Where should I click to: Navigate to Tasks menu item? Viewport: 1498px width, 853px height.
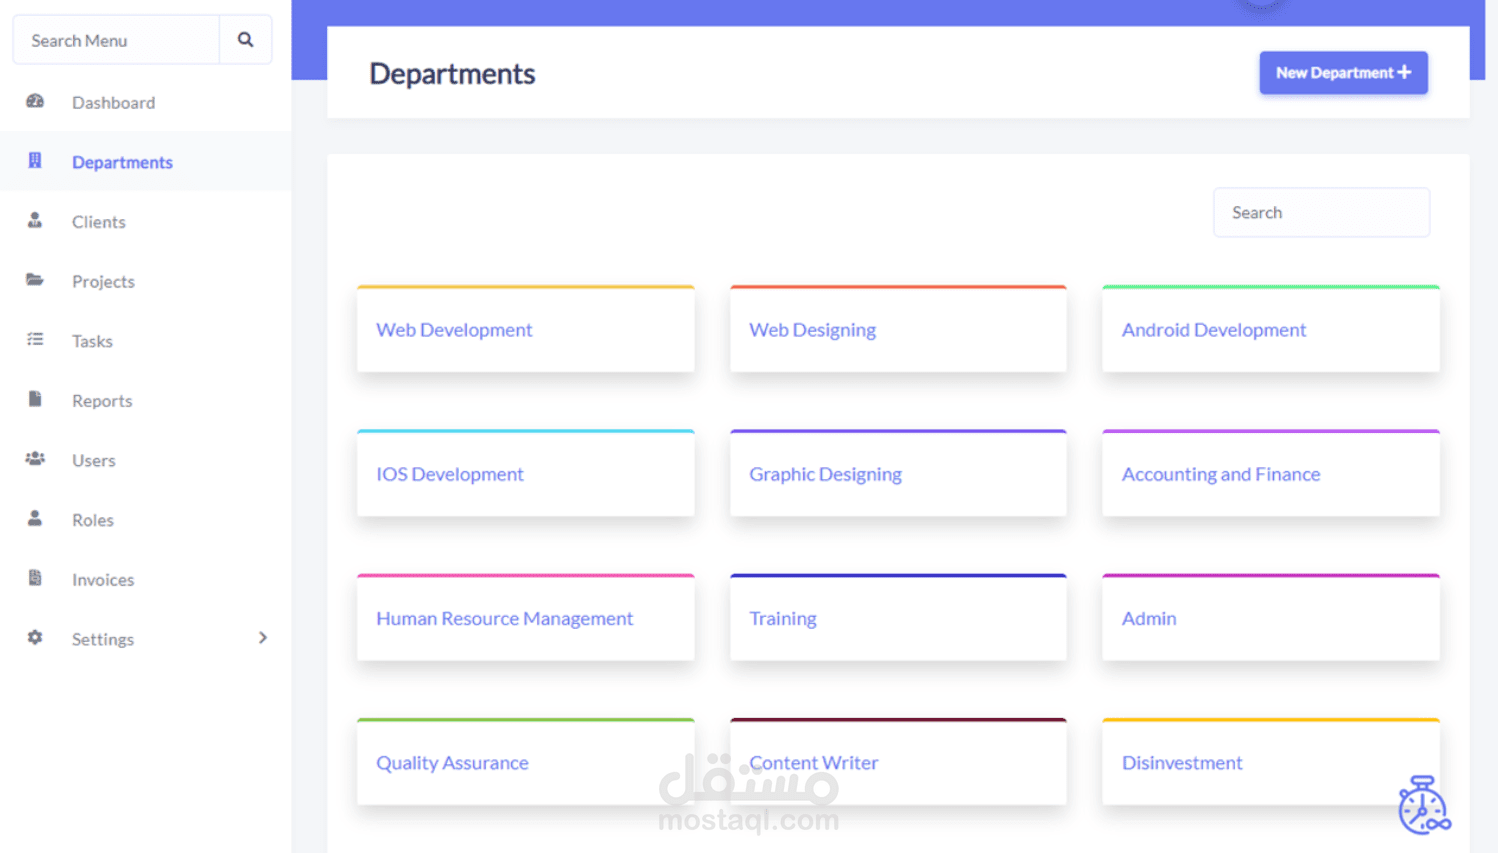click(x=92, y=341)
